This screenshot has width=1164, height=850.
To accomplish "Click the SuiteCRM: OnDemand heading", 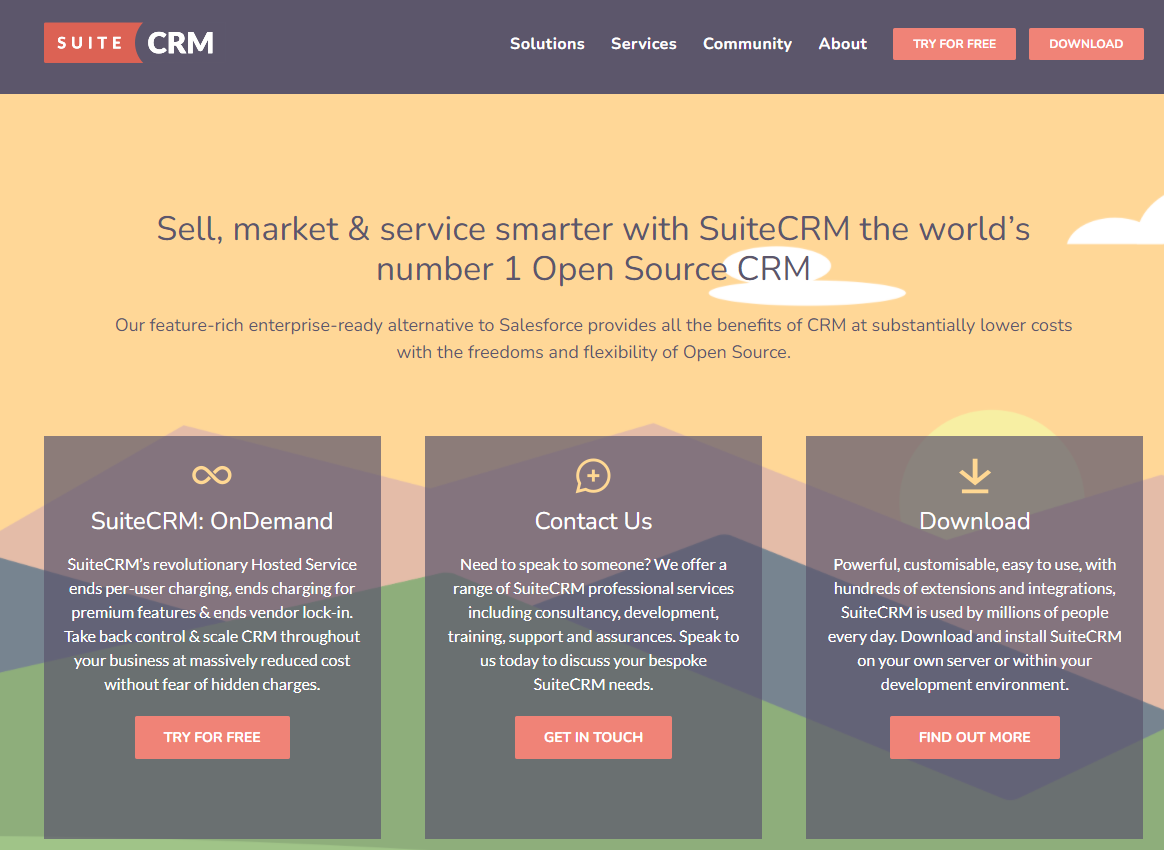I will (212, 521).
